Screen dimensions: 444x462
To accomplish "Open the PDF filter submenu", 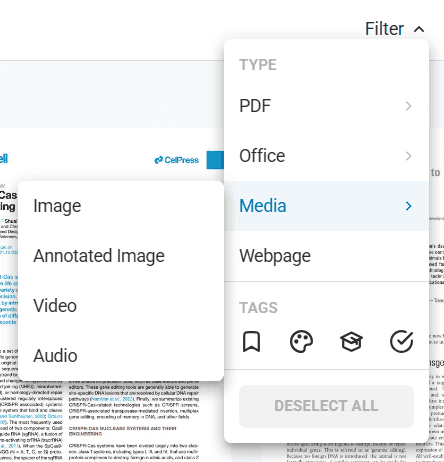I will 326,106.
